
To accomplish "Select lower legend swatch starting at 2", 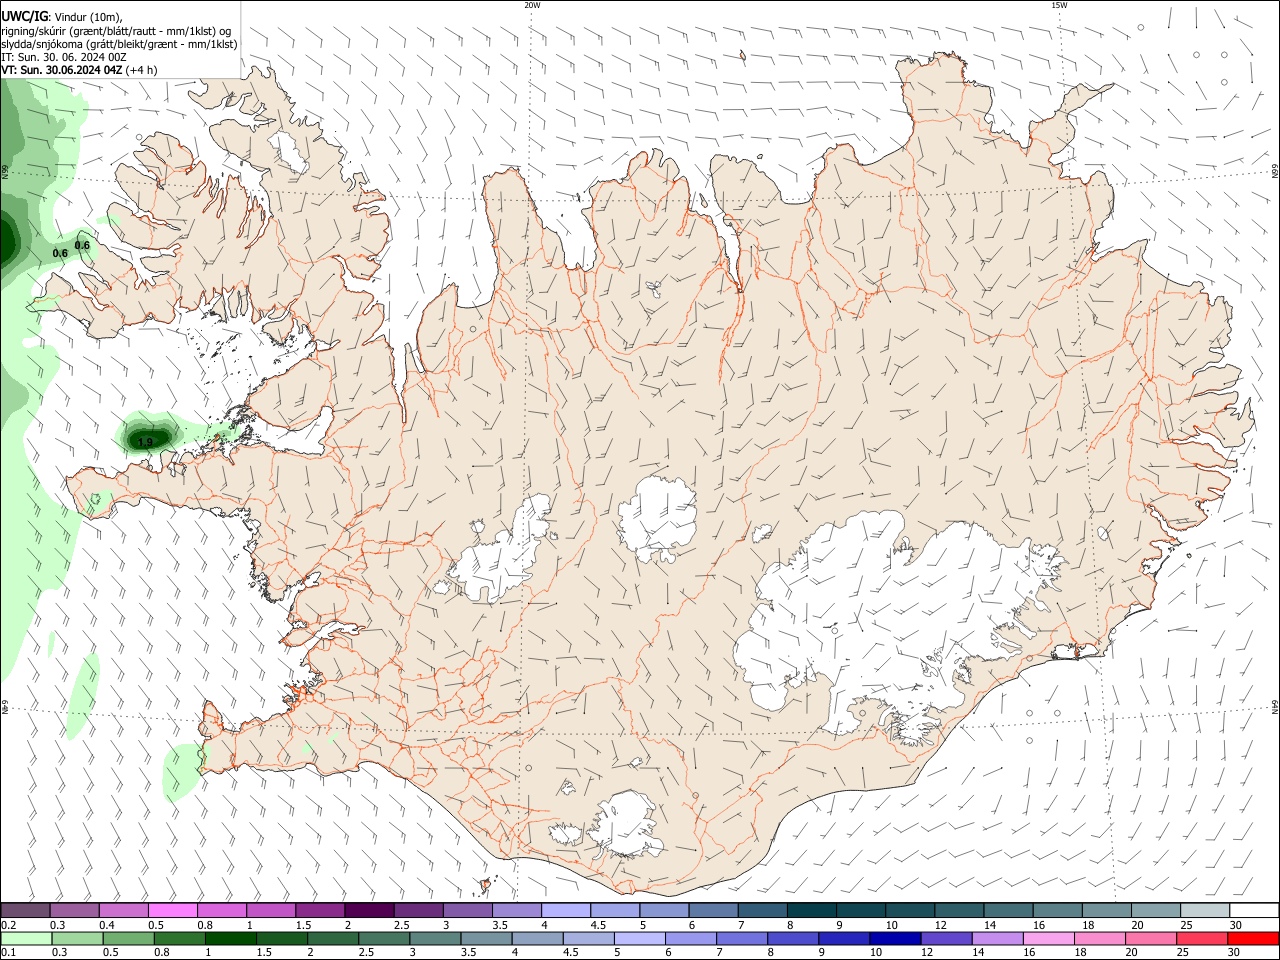I will (x=333, y=939).
